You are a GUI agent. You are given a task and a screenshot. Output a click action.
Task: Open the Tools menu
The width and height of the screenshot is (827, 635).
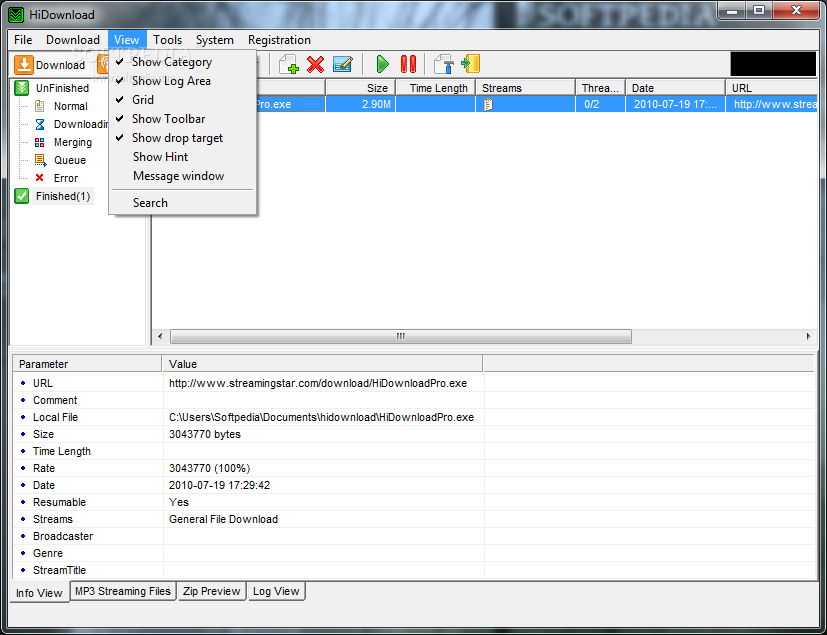click(x=167, y=40)
